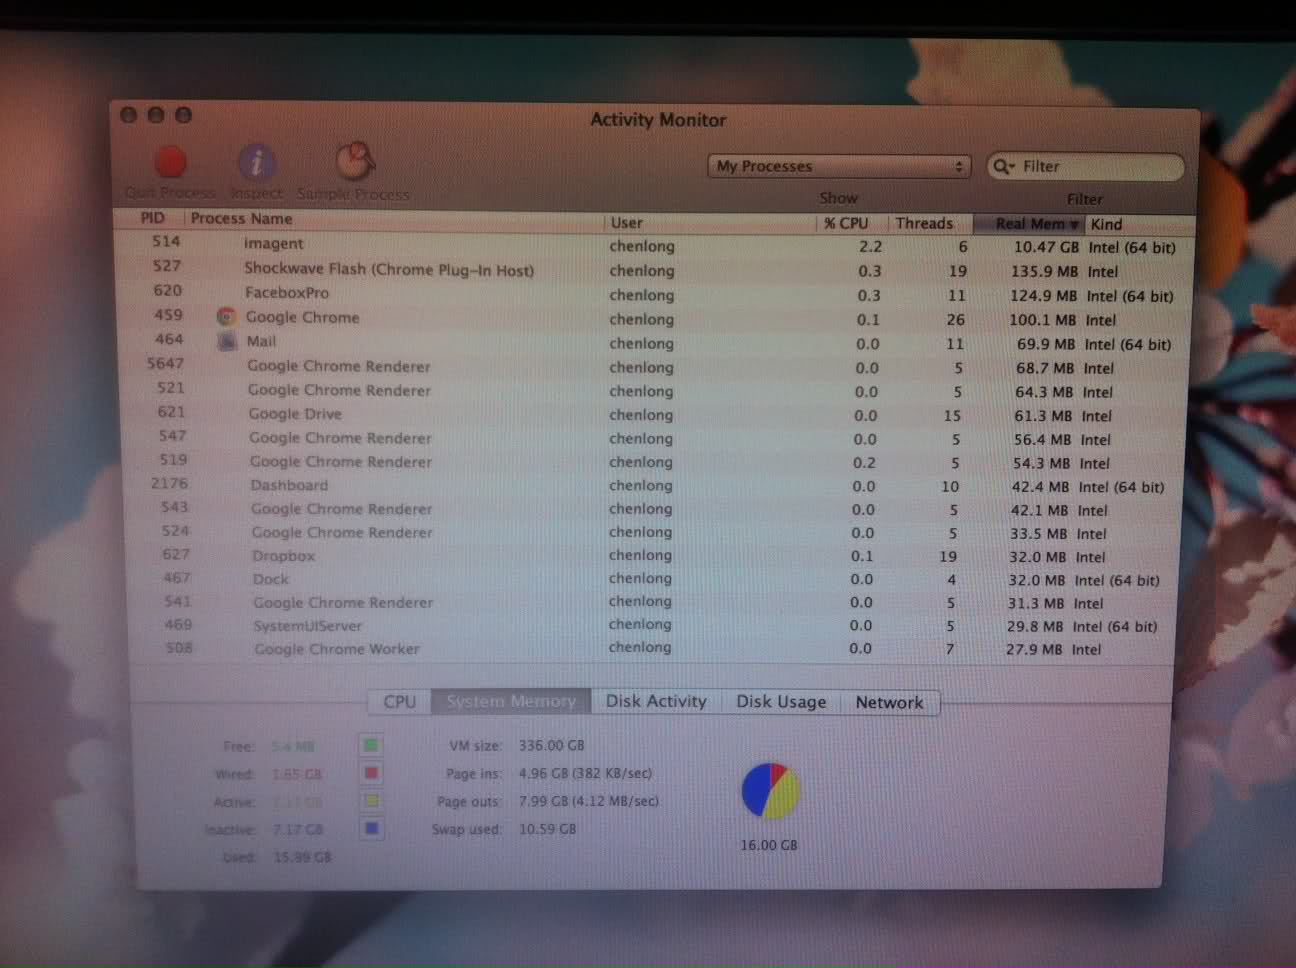Viewport: 1296px width, 968px height.
Task: Select the Mail app icon in list
Action: point(227,341)
